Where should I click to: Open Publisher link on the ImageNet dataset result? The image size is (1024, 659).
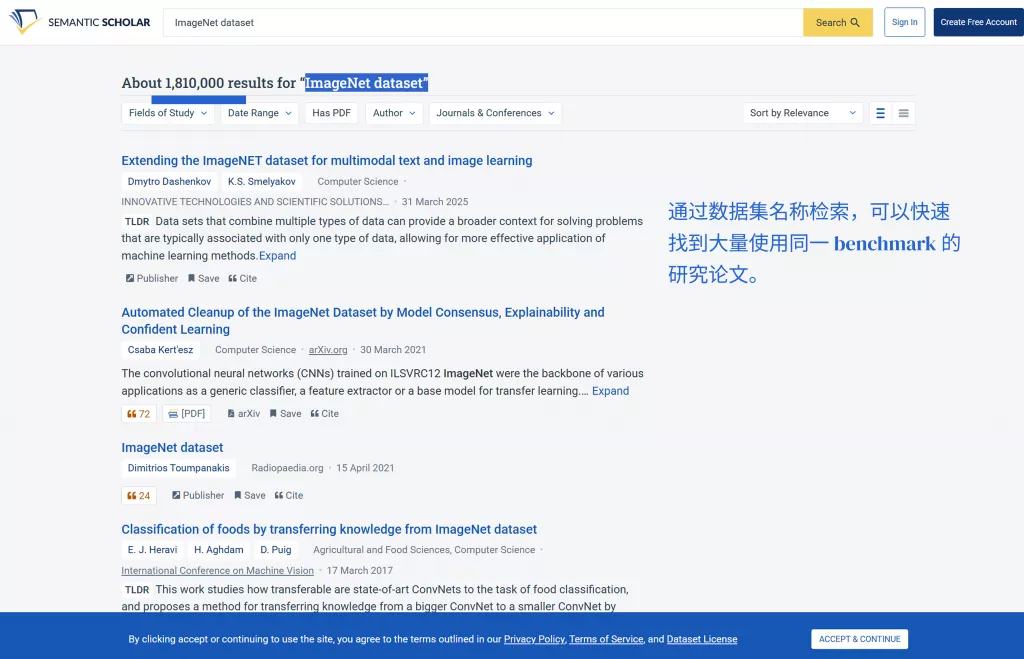pos(197,495)
